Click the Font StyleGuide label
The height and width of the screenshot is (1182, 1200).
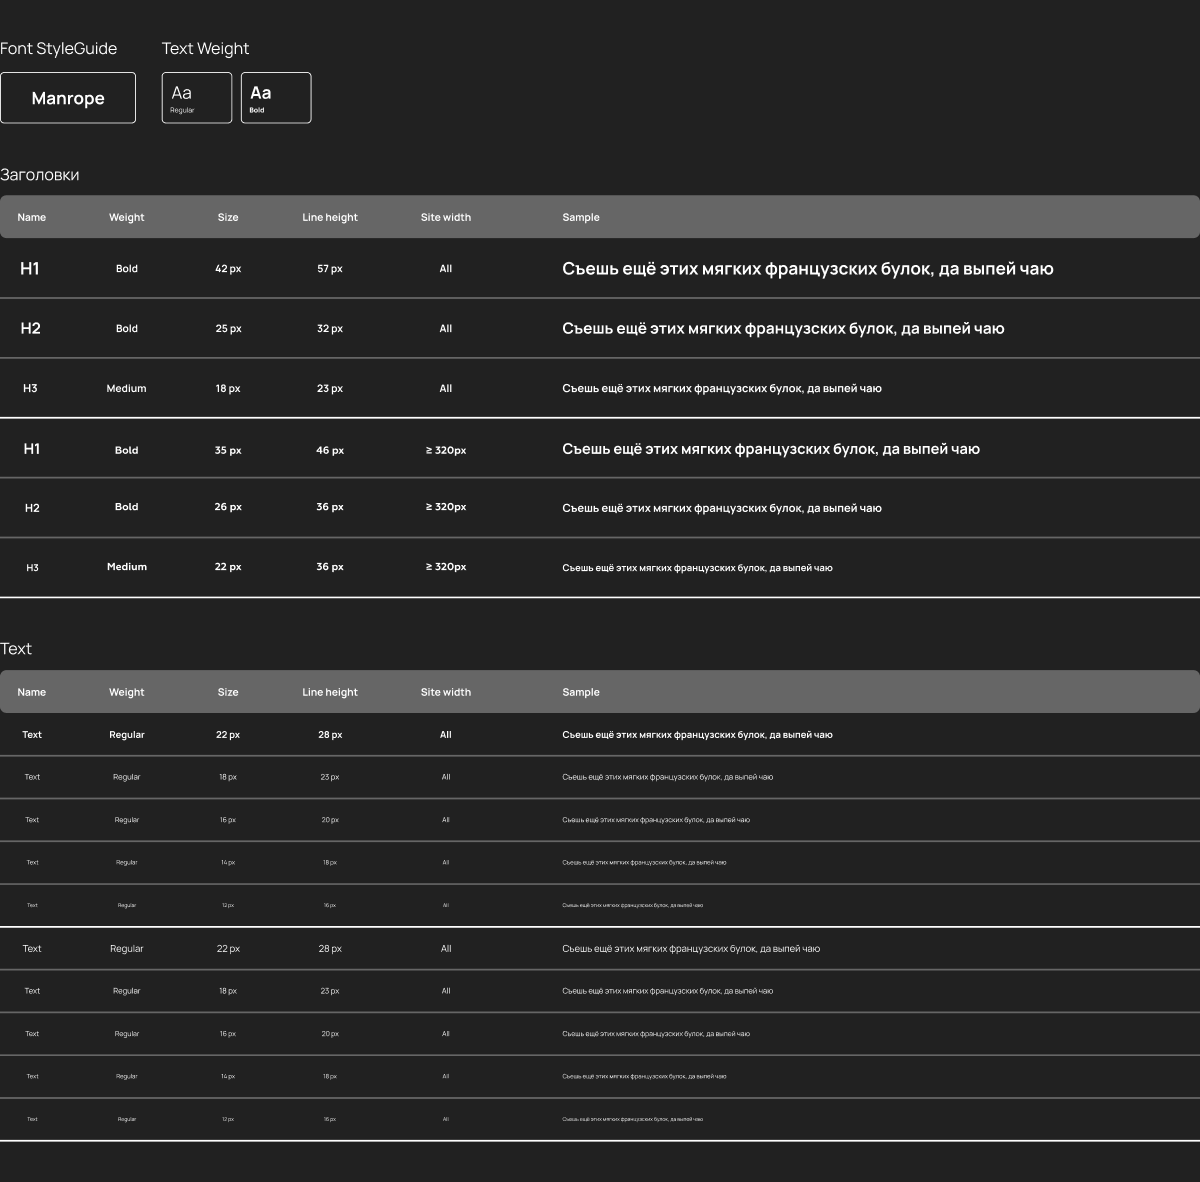(x=58, y=48)
